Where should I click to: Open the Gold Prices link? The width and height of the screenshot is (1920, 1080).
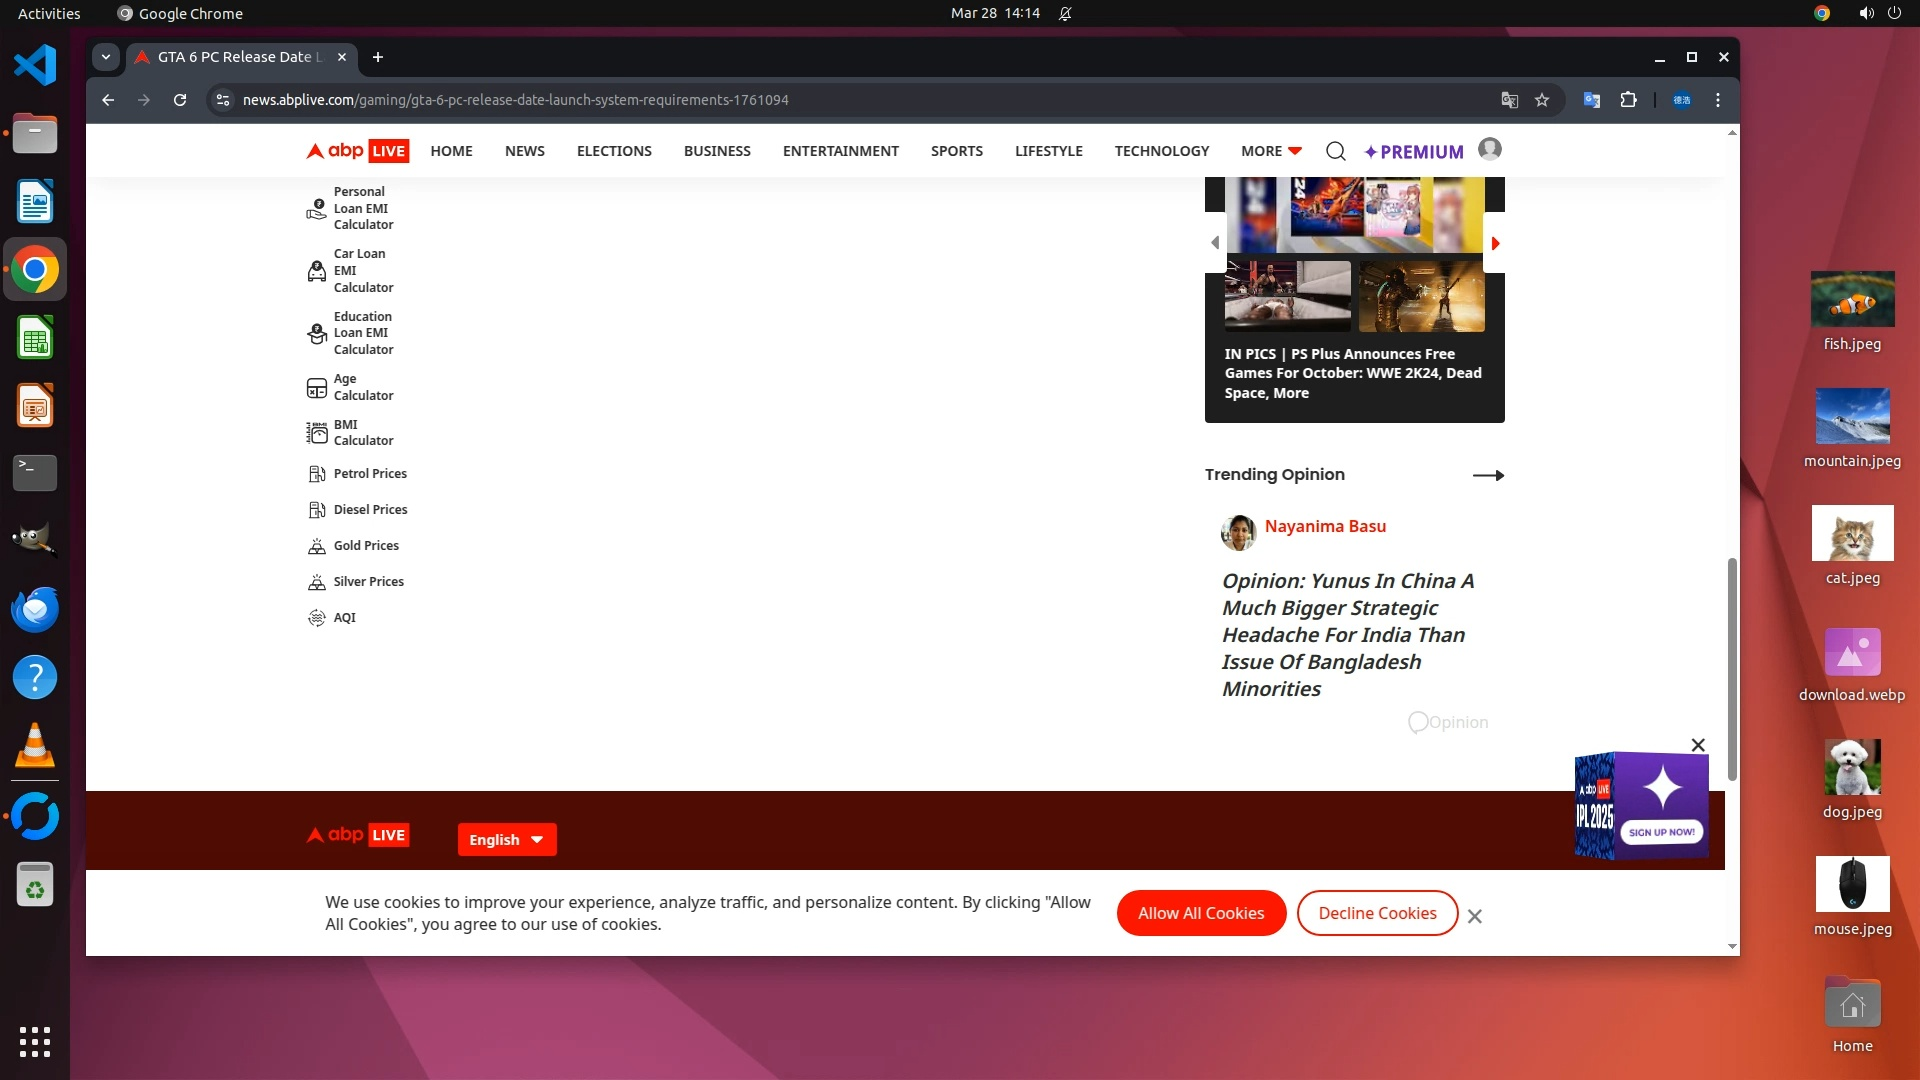click(366, 546)
